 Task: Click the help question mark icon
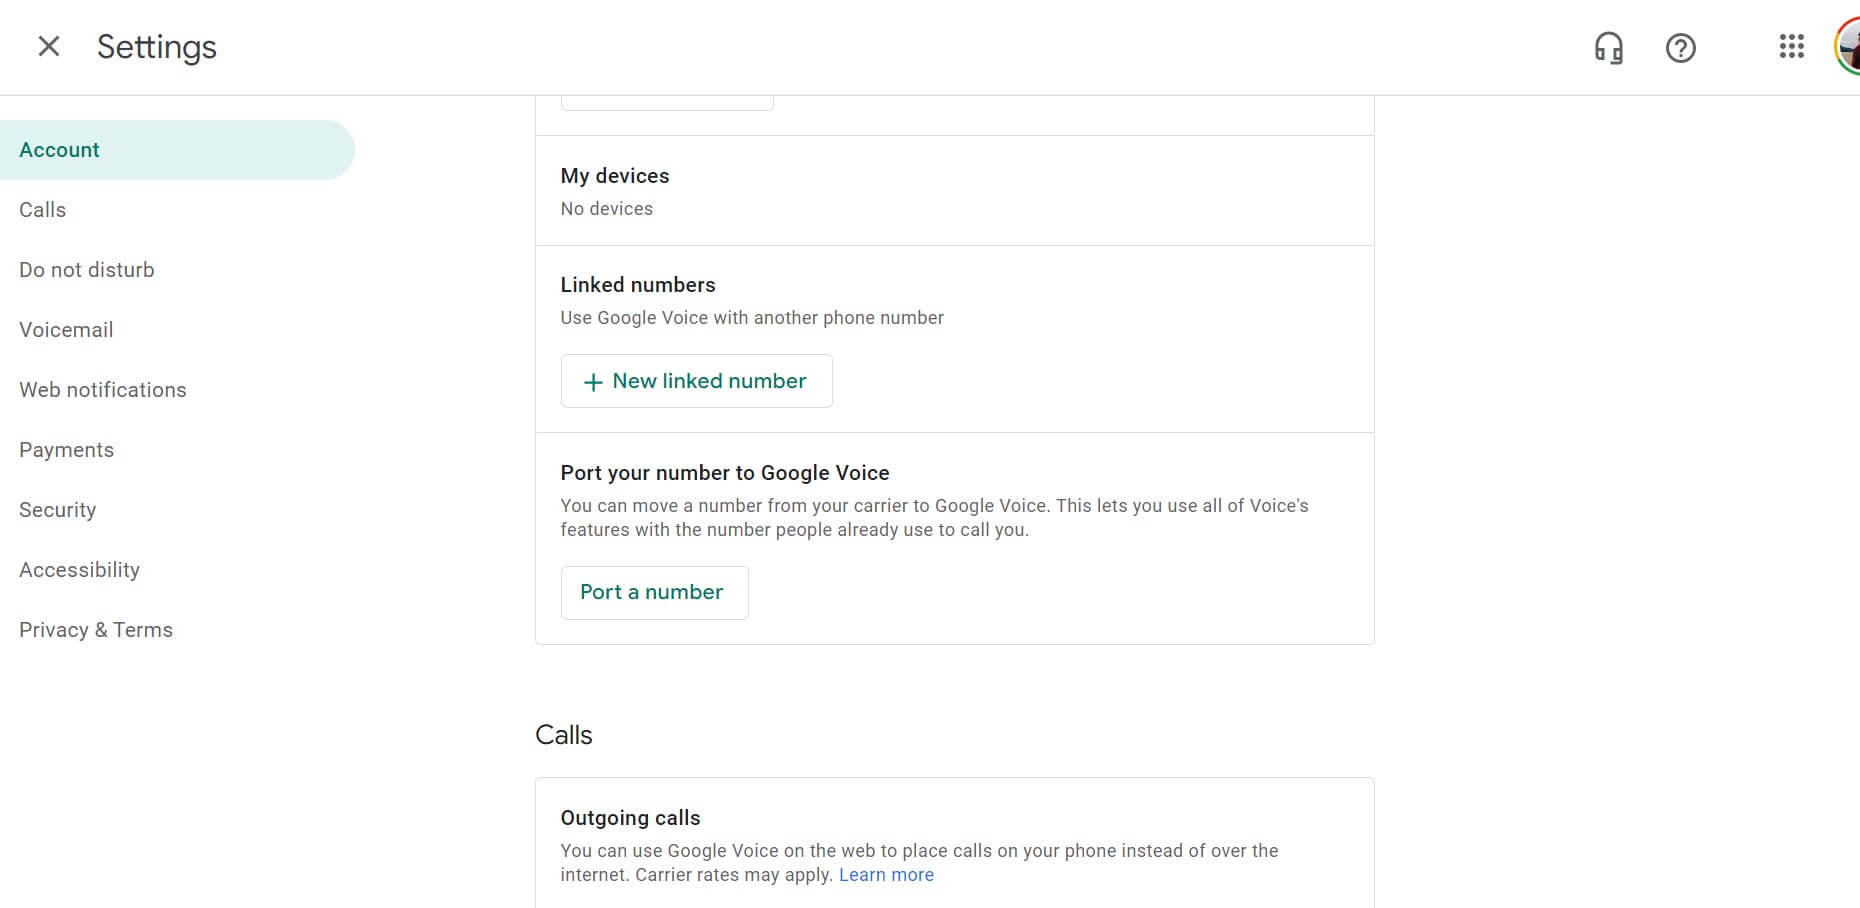(x=1680, y=47)
